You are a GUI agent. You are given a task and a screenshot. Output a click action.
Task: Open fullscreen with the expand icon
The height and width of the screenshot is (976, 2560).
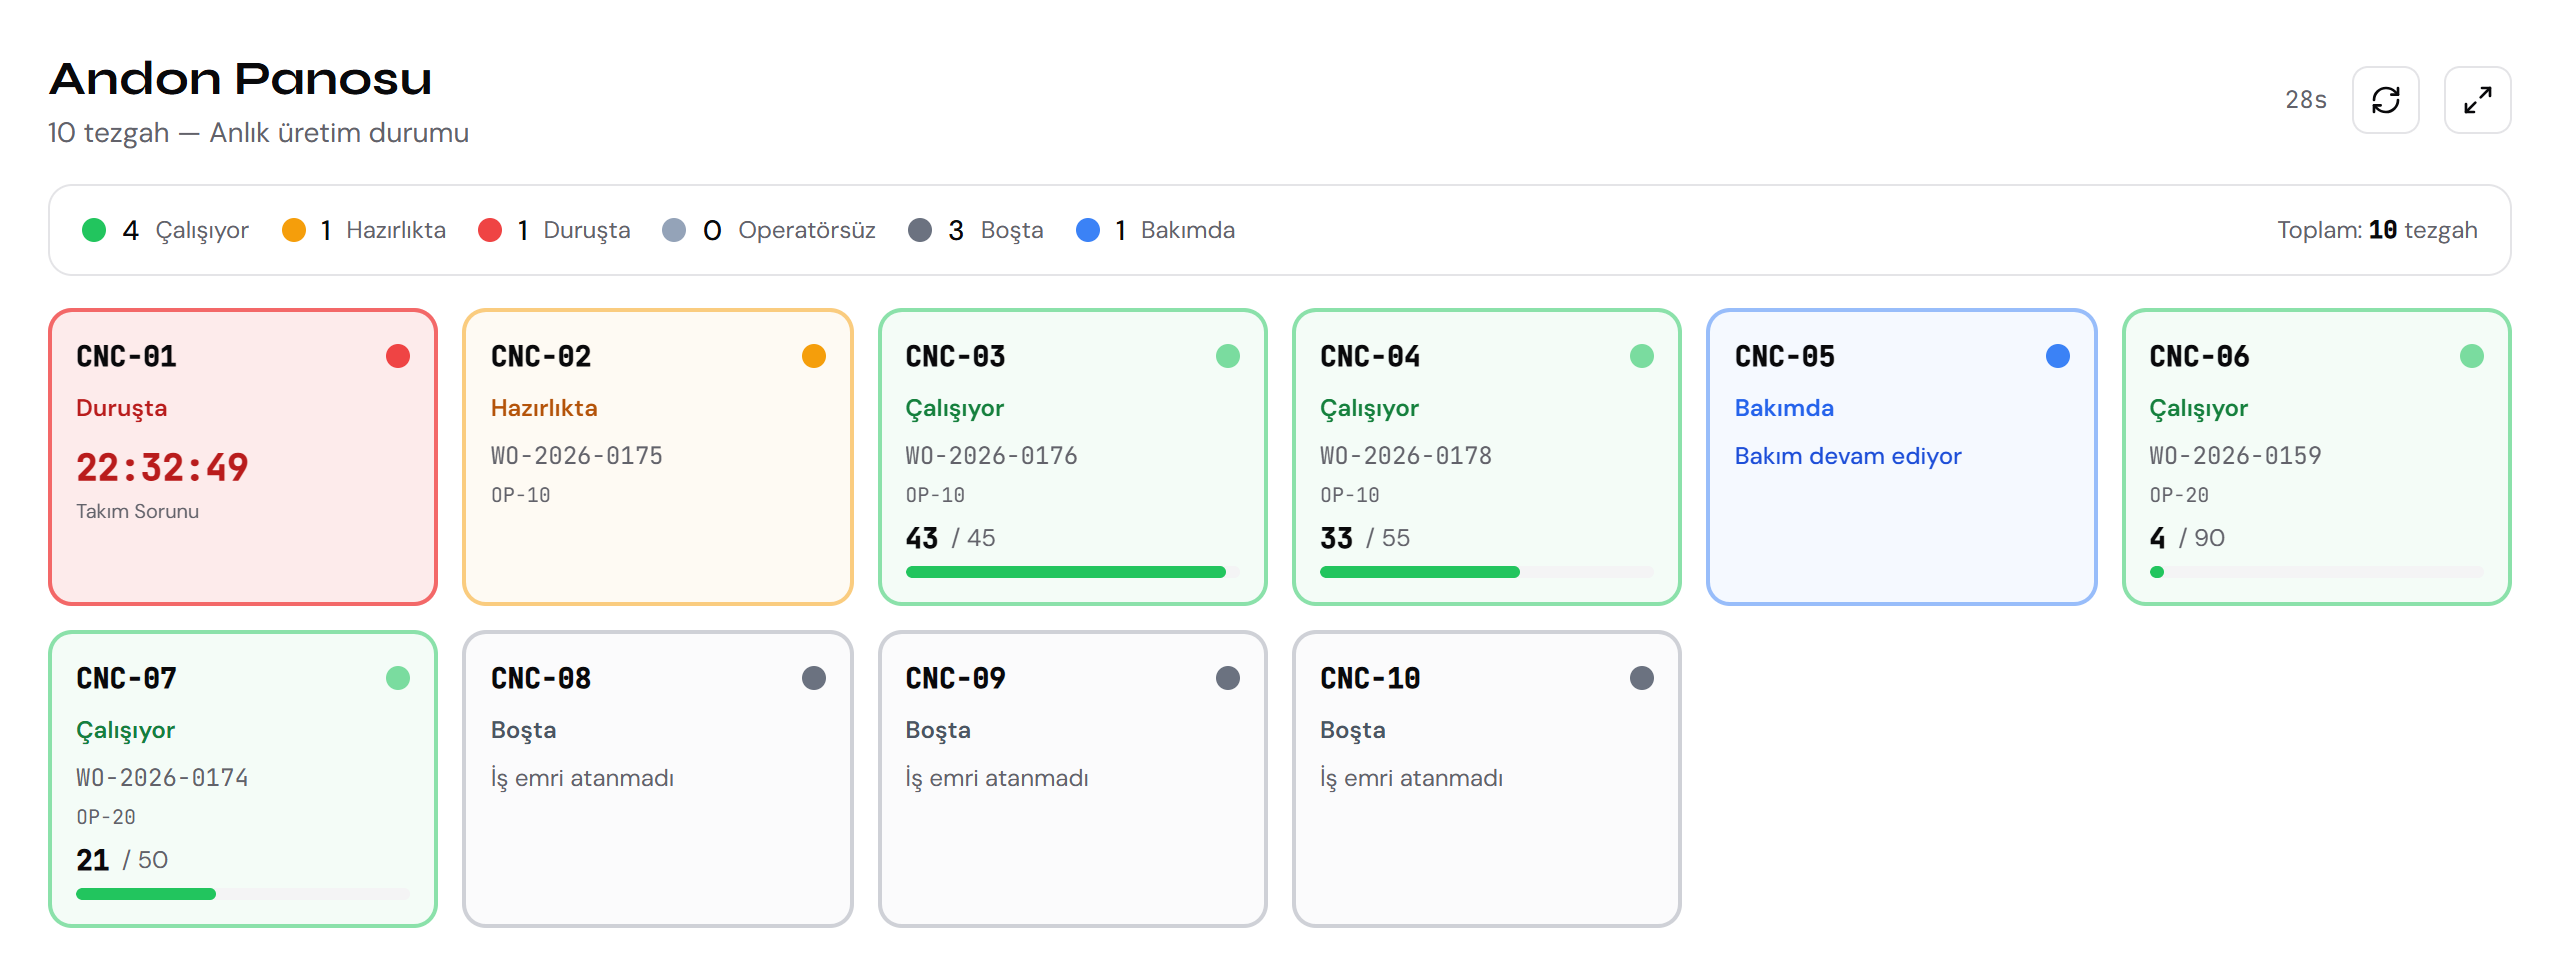click(x=2477, y=100)
